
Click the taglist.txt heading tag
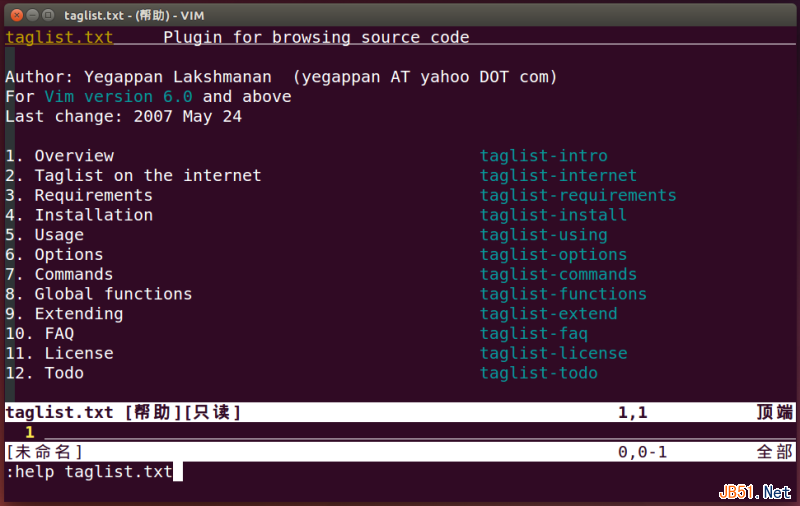[x=59, y=38]
